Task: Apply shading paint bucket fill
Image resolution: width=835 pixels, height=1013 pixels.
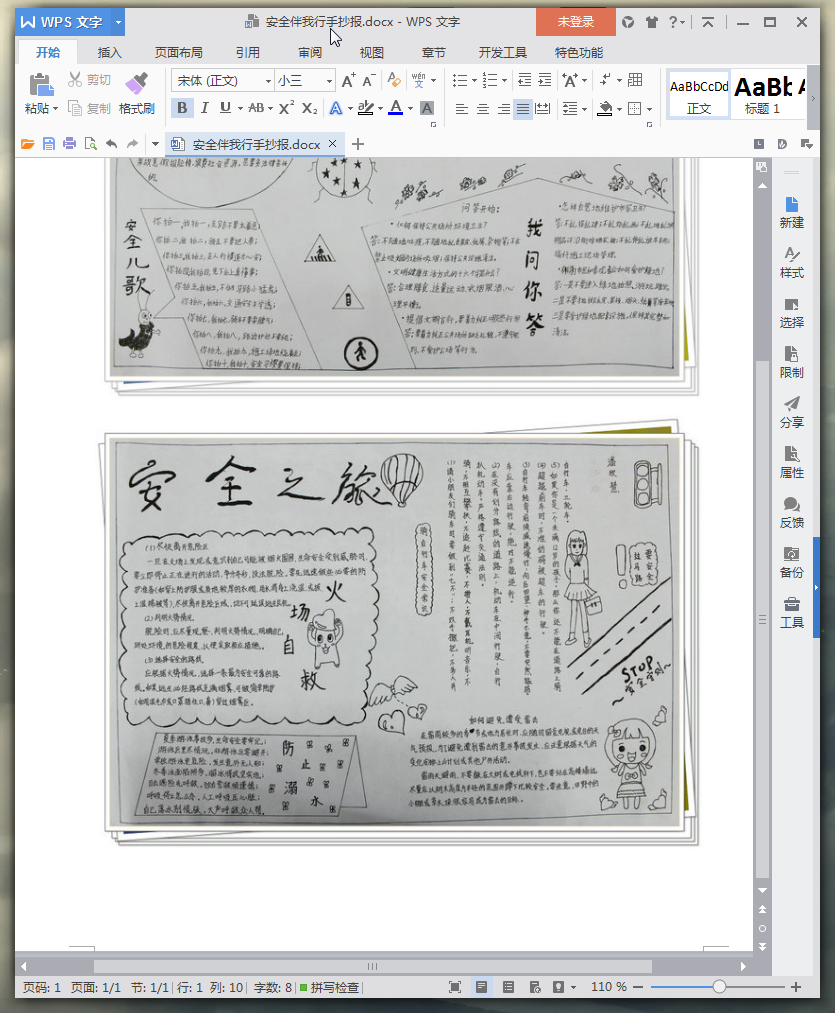Action: click(604, 108)
